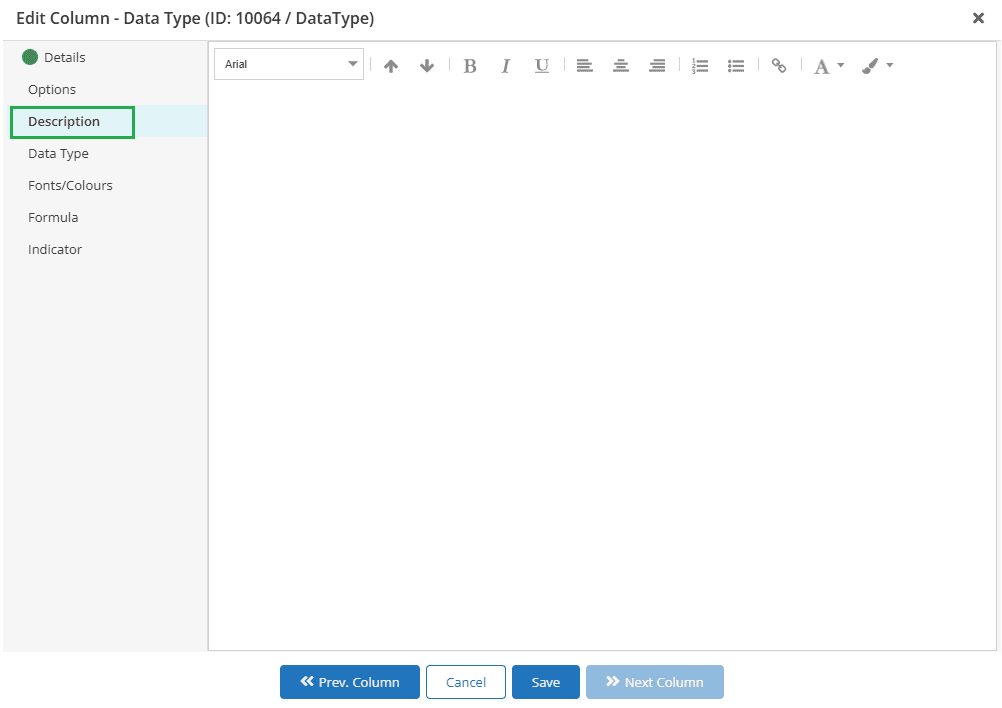Click the down arrow icon in toolbar

tap(427, 65)
